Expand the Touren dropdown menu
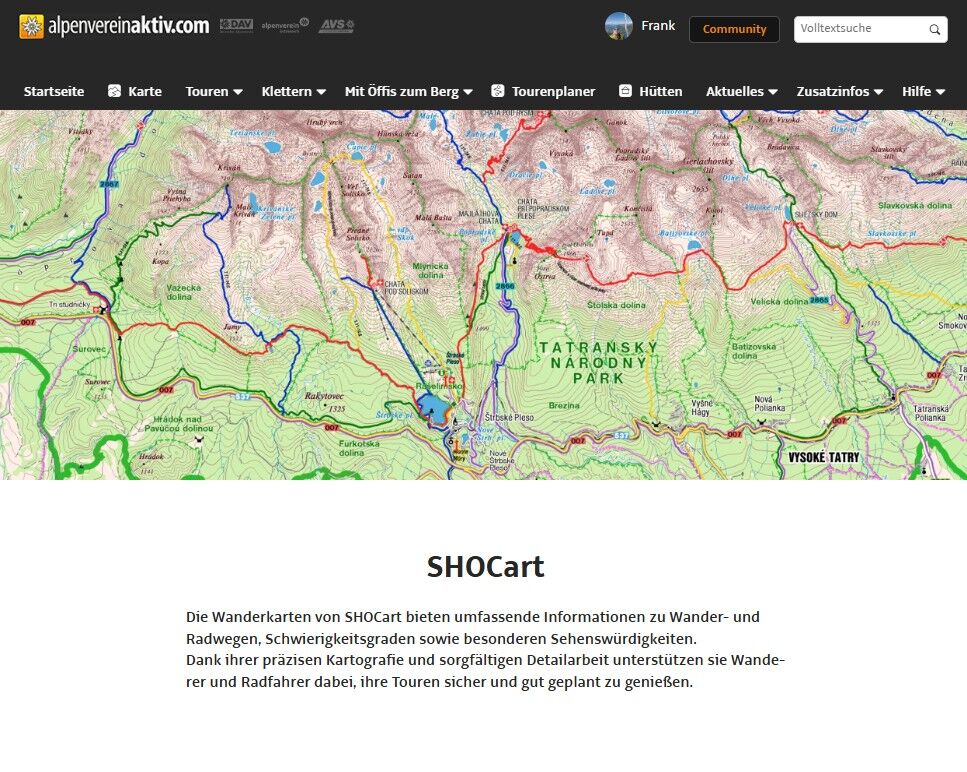Image resolution: width=967 pixels, height=772 pixels. pyautogui.click(x=214, y=91)
